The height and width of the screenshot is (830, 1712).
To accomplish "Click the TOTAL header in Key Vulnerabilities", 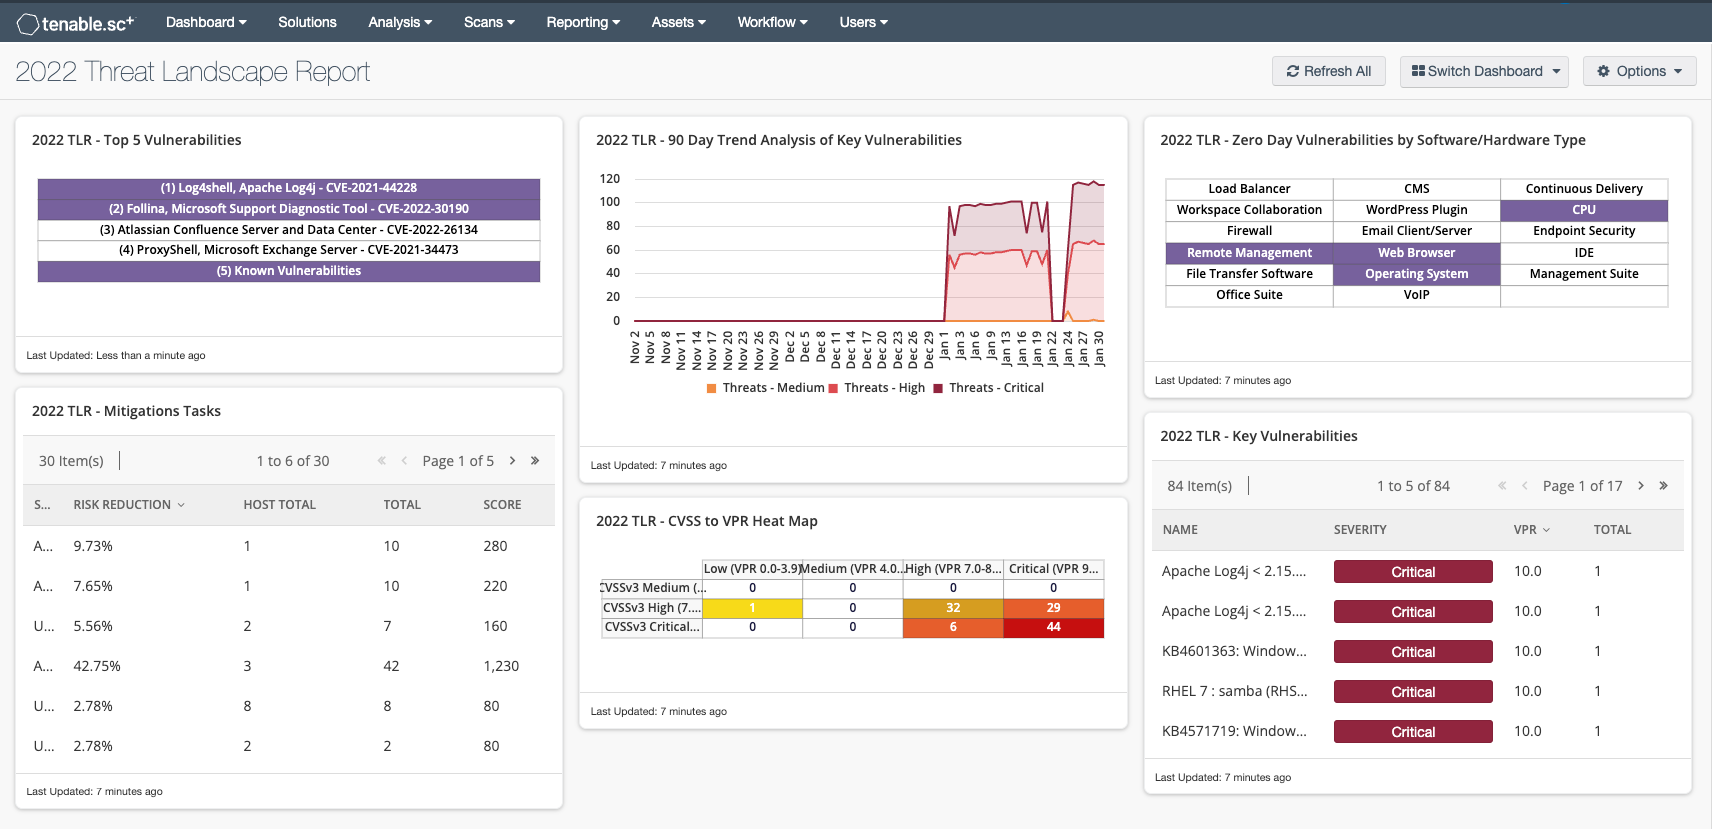I will click(x=1612, y=530).
